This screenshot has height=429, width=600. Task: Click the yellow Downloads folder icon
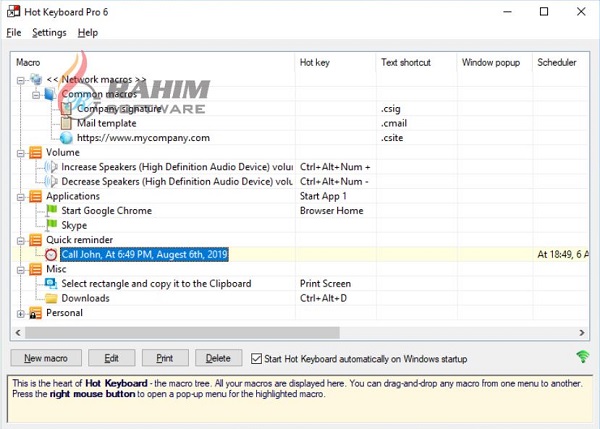(x=51, y=298)
